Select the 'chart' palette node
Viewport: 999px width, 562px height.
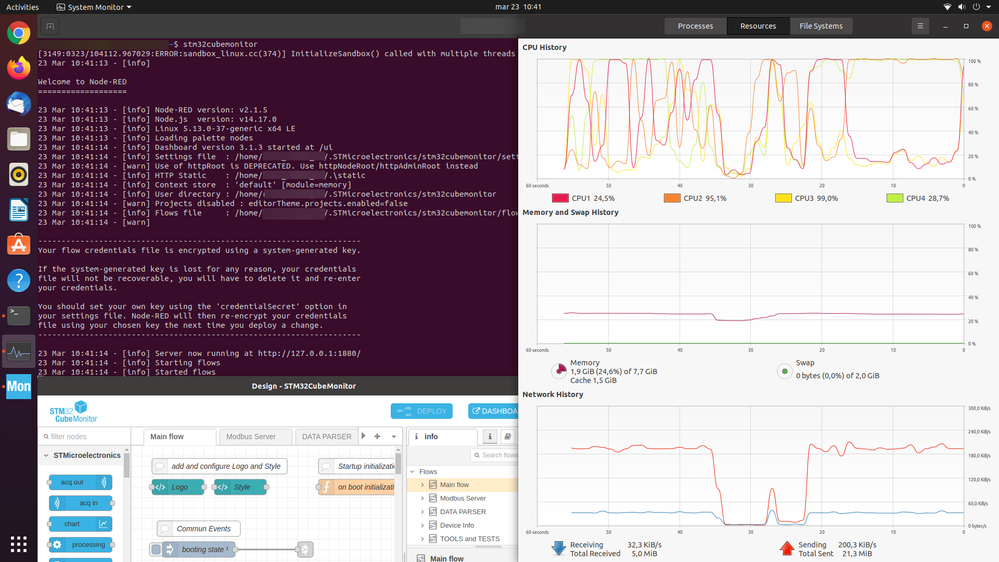click(x=80, y=524)
